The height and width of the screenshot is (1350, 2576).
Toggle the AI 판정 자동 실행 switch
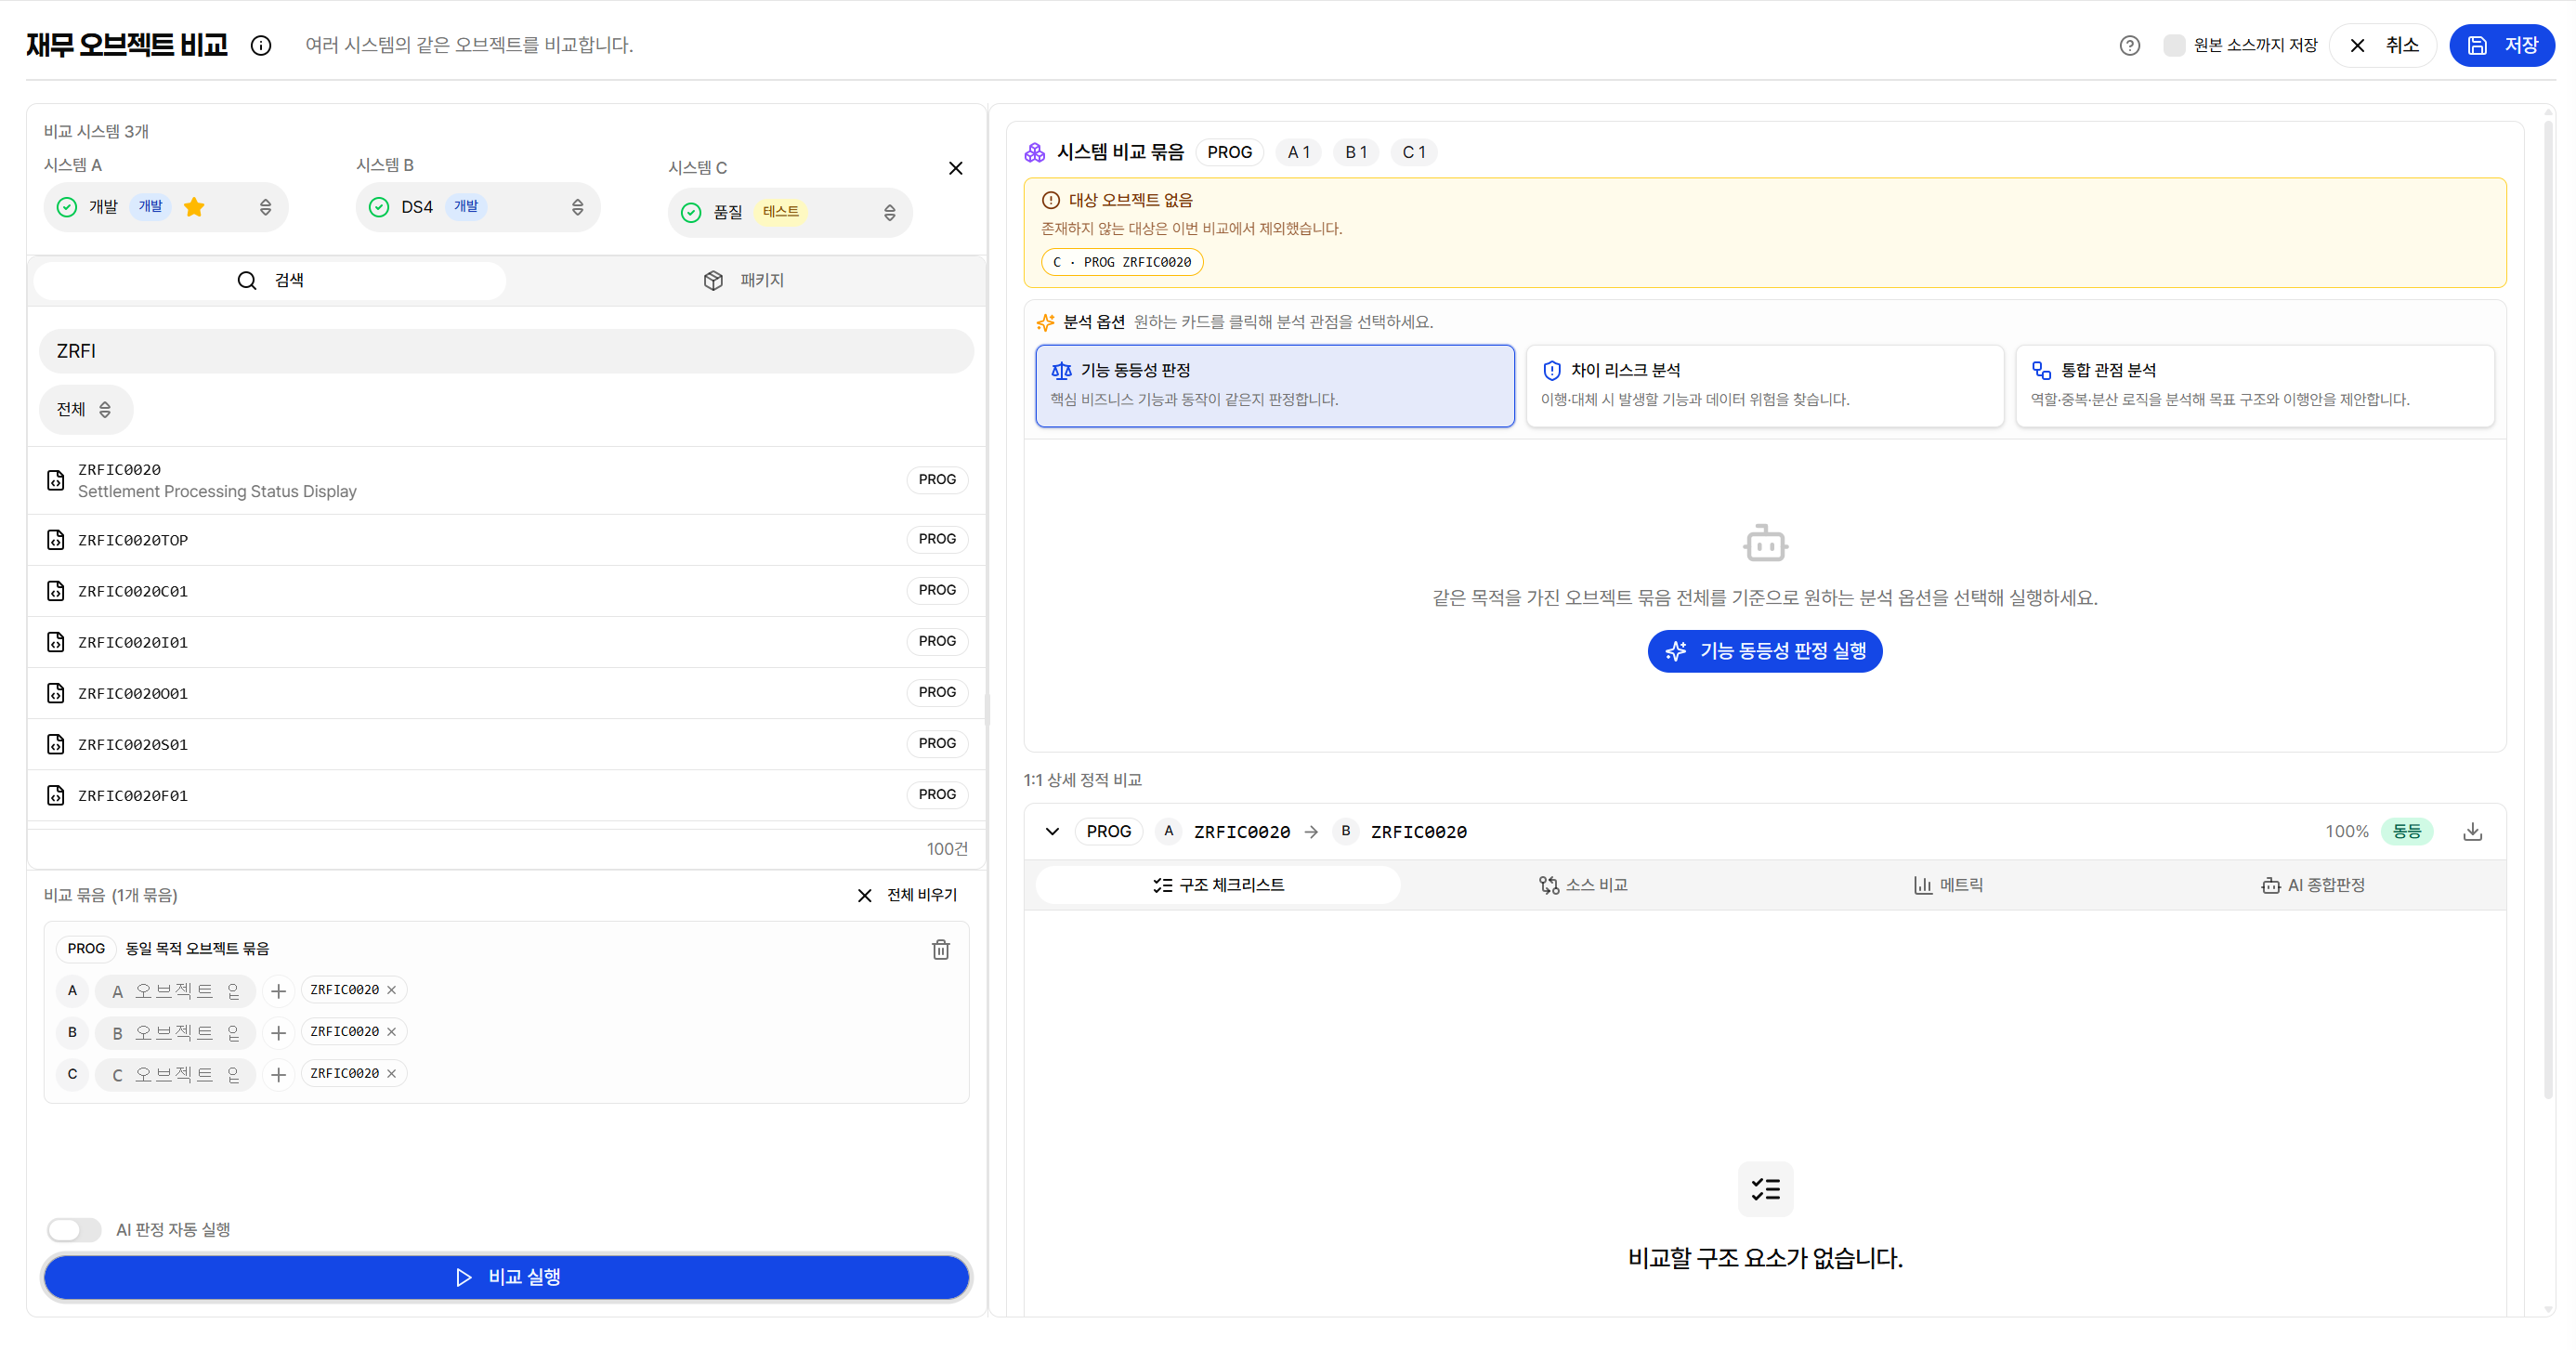[74, 1229]
